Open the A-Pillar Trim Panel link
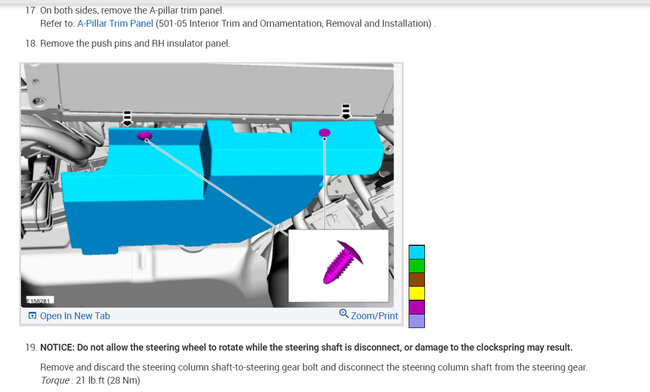 click(x=115, y=24)
